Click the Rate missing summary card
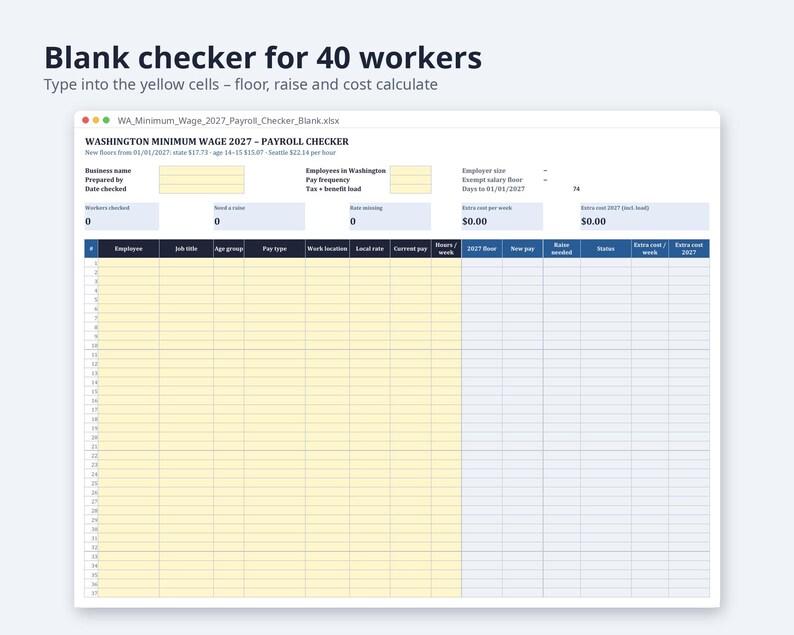 [x=390, y=216]
